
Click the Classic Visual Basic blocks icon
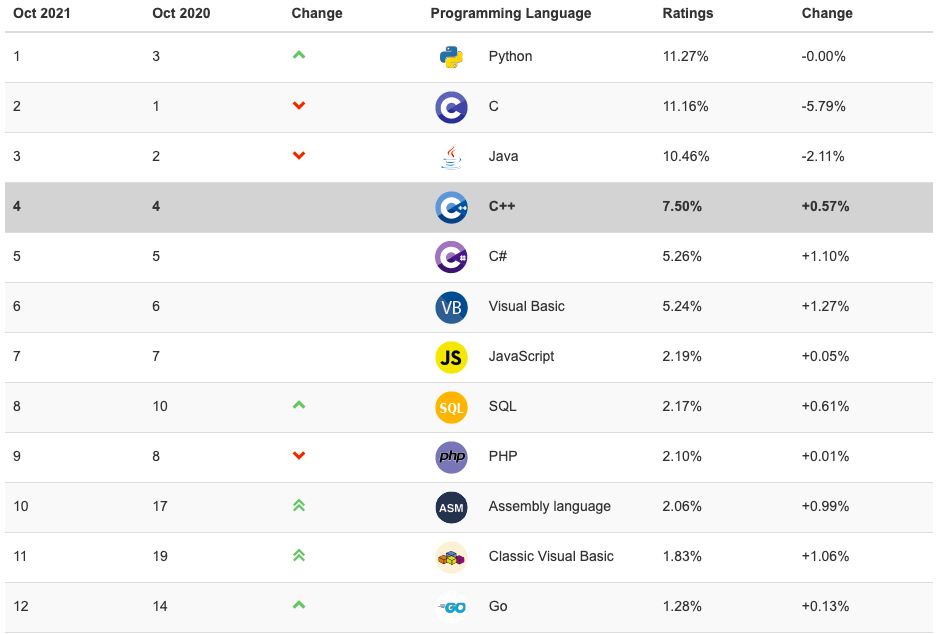(451, 557)
